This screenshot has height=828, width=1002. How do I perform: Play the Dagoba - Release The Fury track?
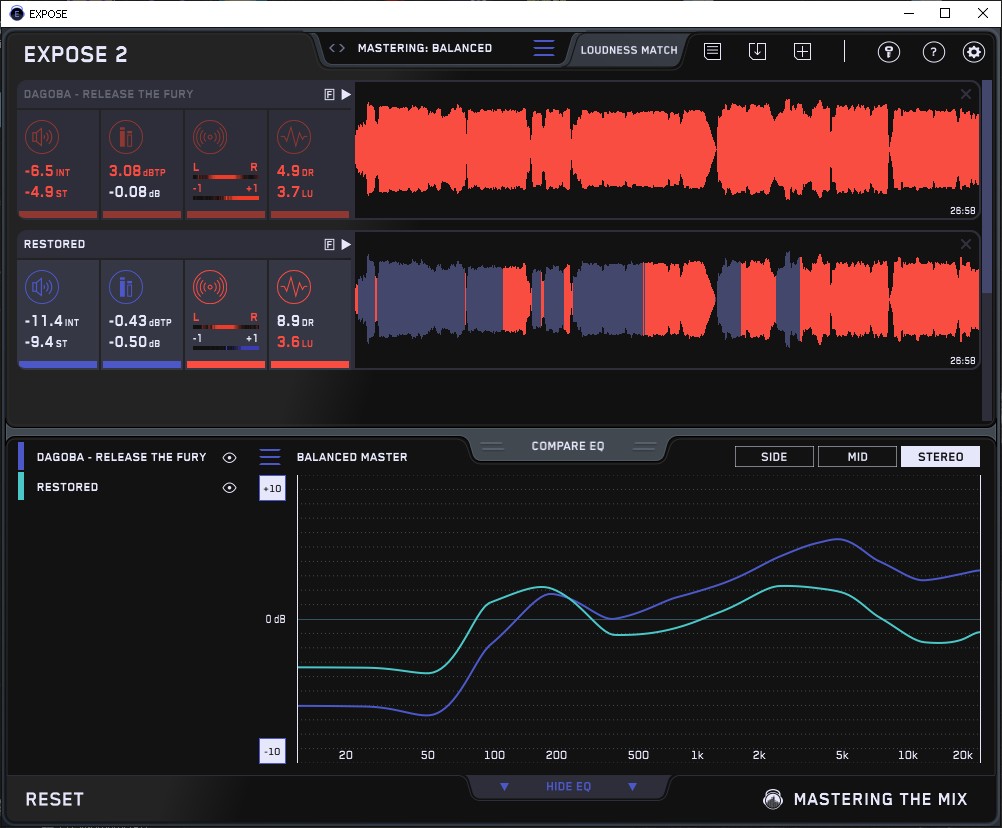click(346, 95)
